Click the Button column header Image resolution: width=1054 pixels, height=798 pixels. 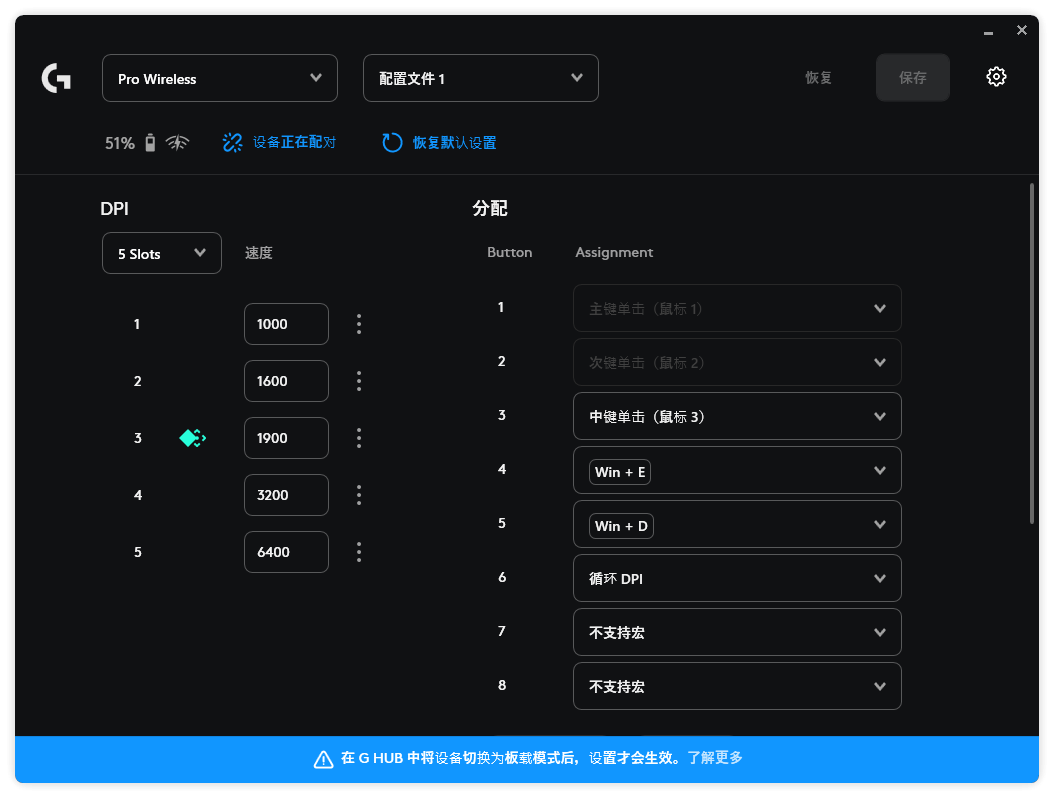[x=510, y=253]
